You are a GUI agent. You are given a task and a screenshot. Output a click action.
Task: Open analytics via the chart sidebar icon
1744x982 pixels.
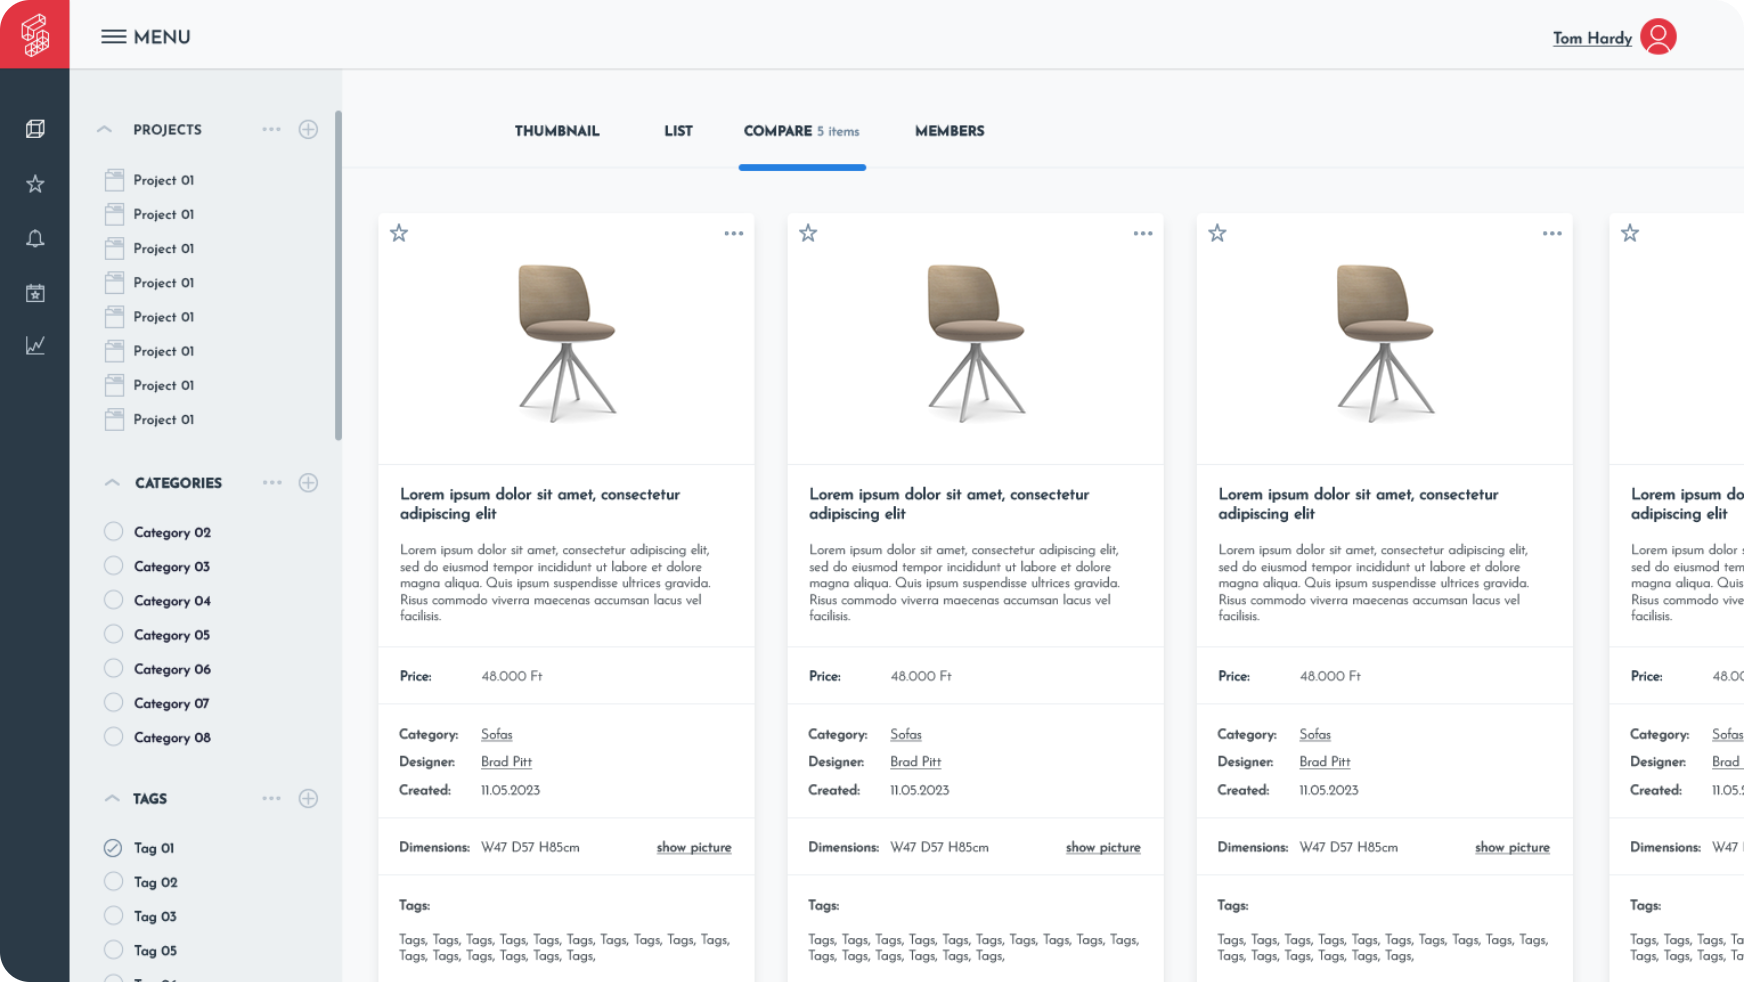point(35,345)
